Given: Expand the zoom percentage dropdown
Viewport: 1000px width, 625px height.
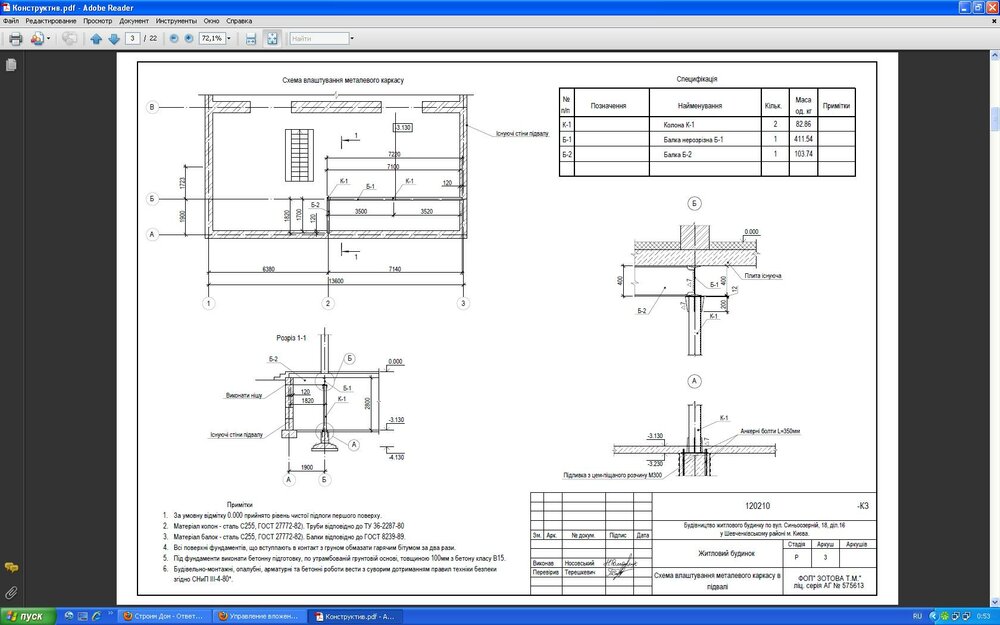Looking at the screenshot, I should coord(229,39).
